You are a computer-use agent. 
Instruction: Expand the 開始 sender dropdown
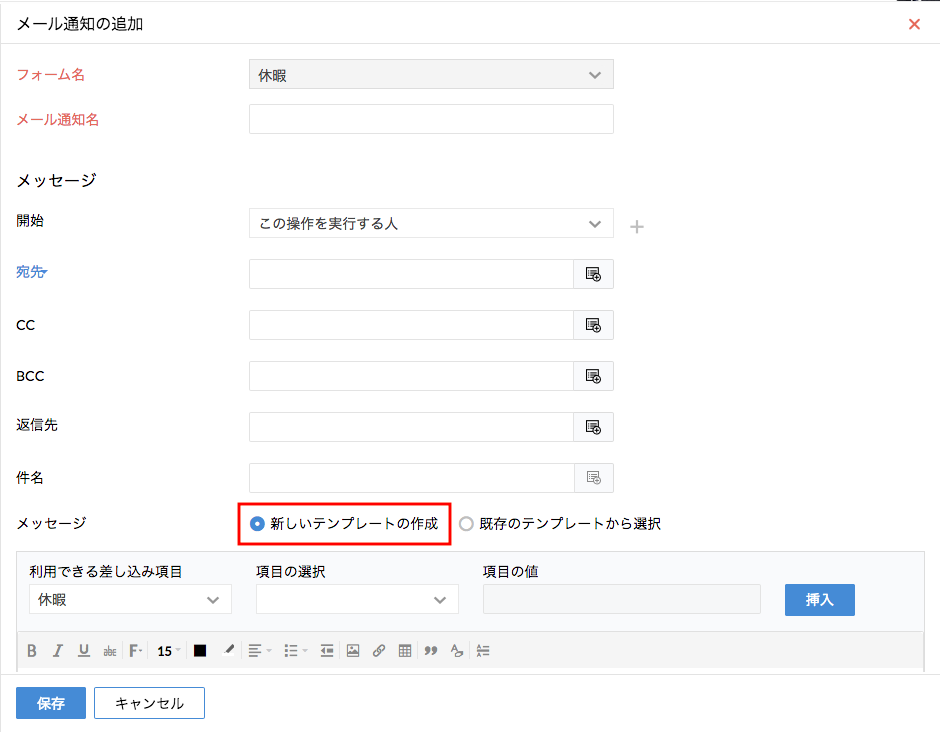(x=431, y=224)
